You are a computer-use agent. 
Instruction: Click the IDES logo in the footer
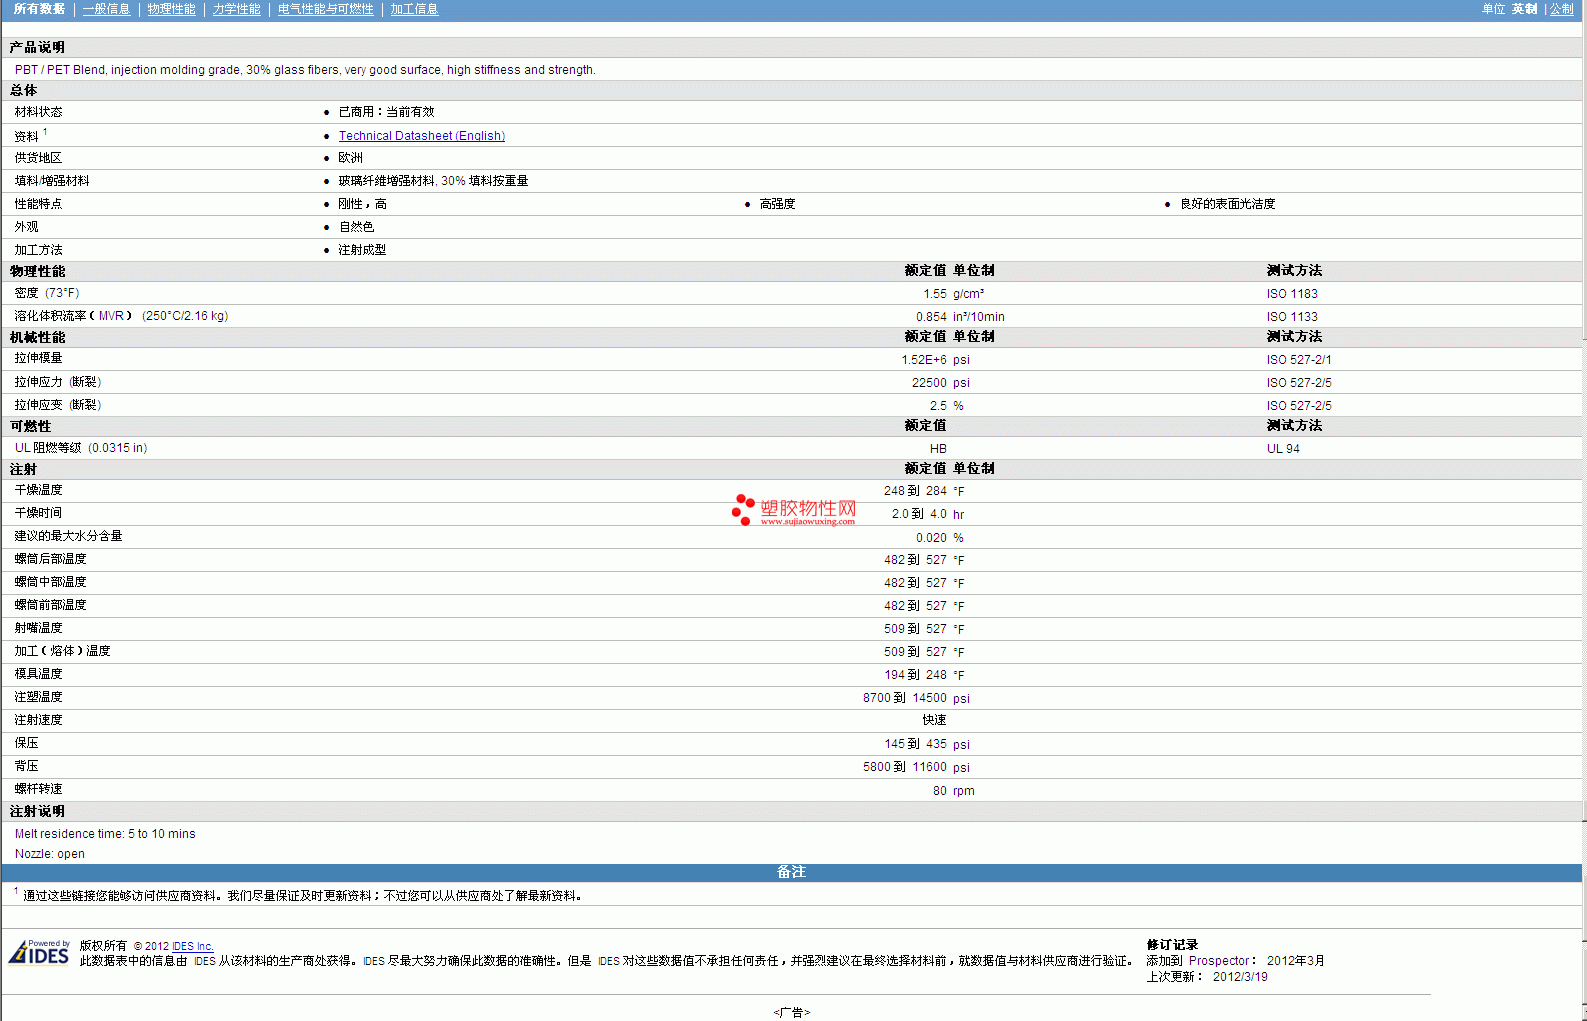tap(39, 953)
